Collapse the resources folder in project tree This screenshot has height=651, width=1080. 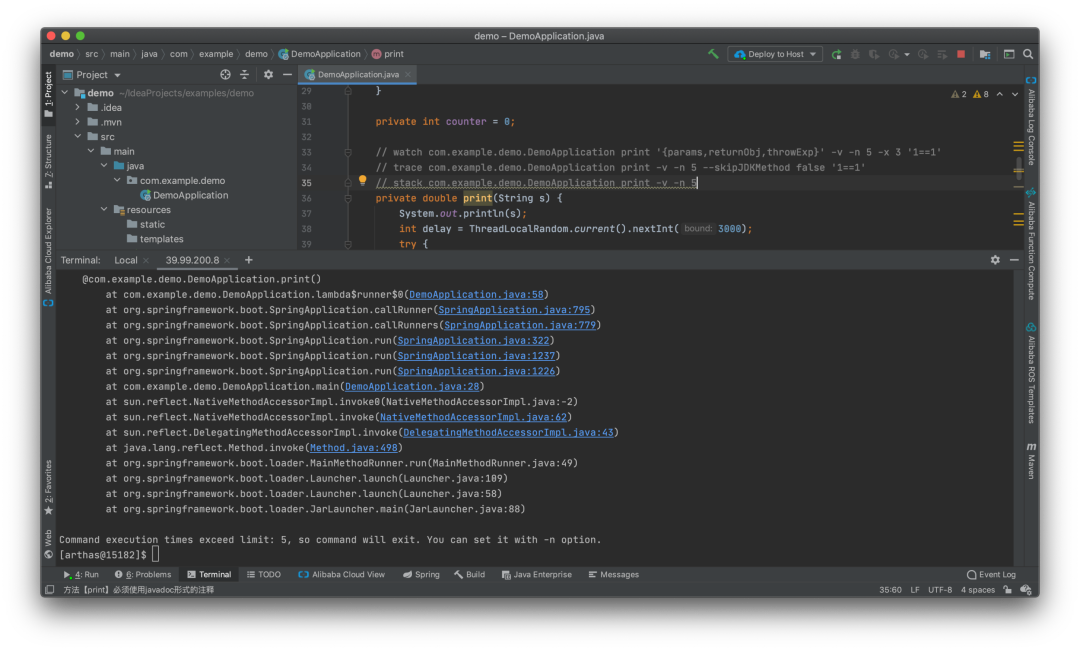[x=104, y=210]
